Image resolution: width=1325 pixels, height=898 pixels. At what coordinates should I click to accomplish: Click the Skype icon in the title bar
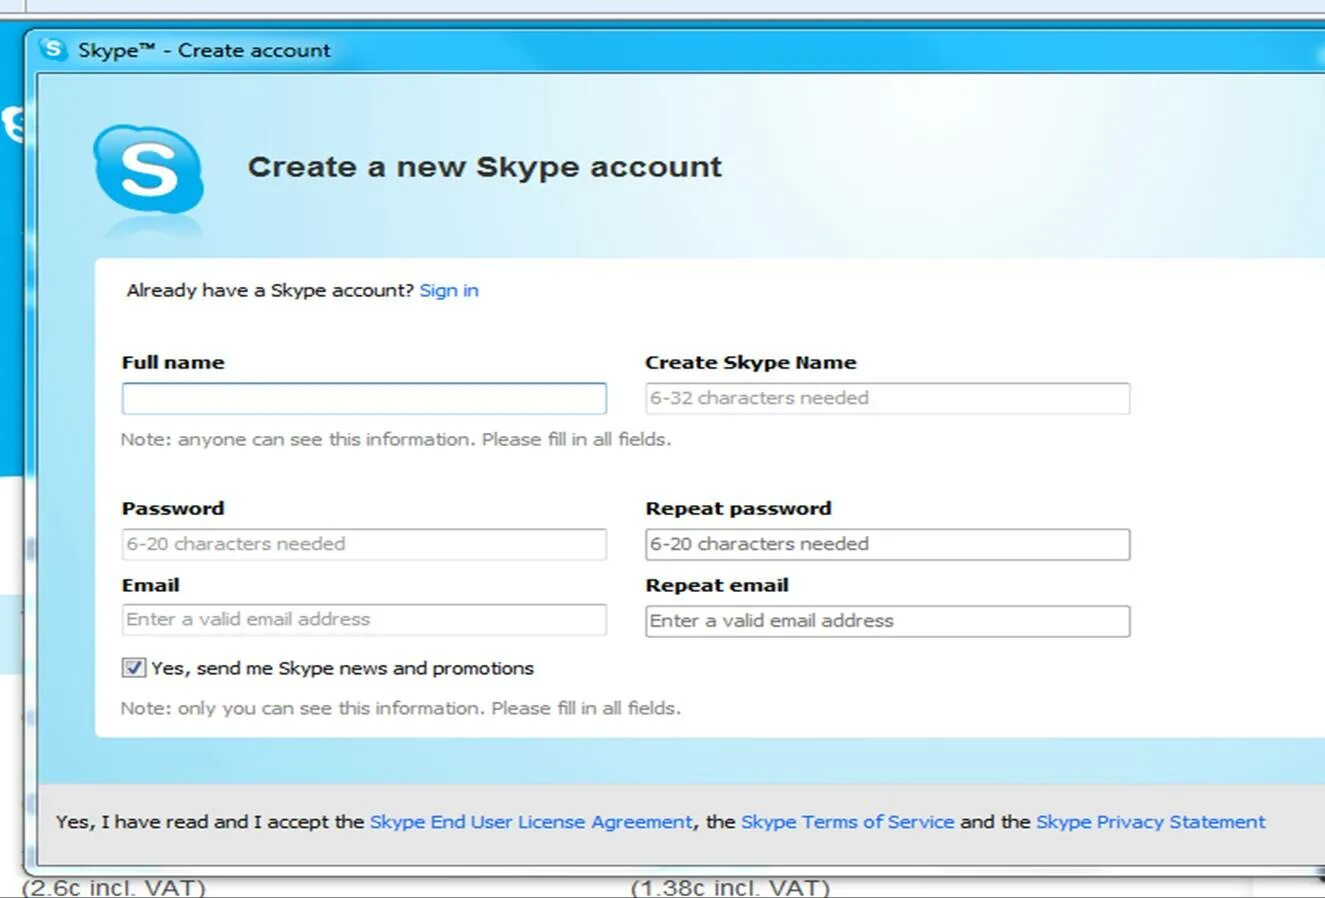(x=52, y=49)
